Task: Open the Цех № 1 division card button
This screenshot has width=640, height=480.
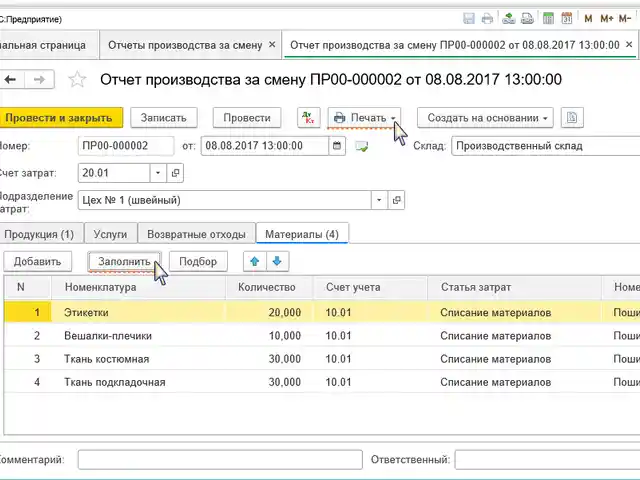Action: 396,200
